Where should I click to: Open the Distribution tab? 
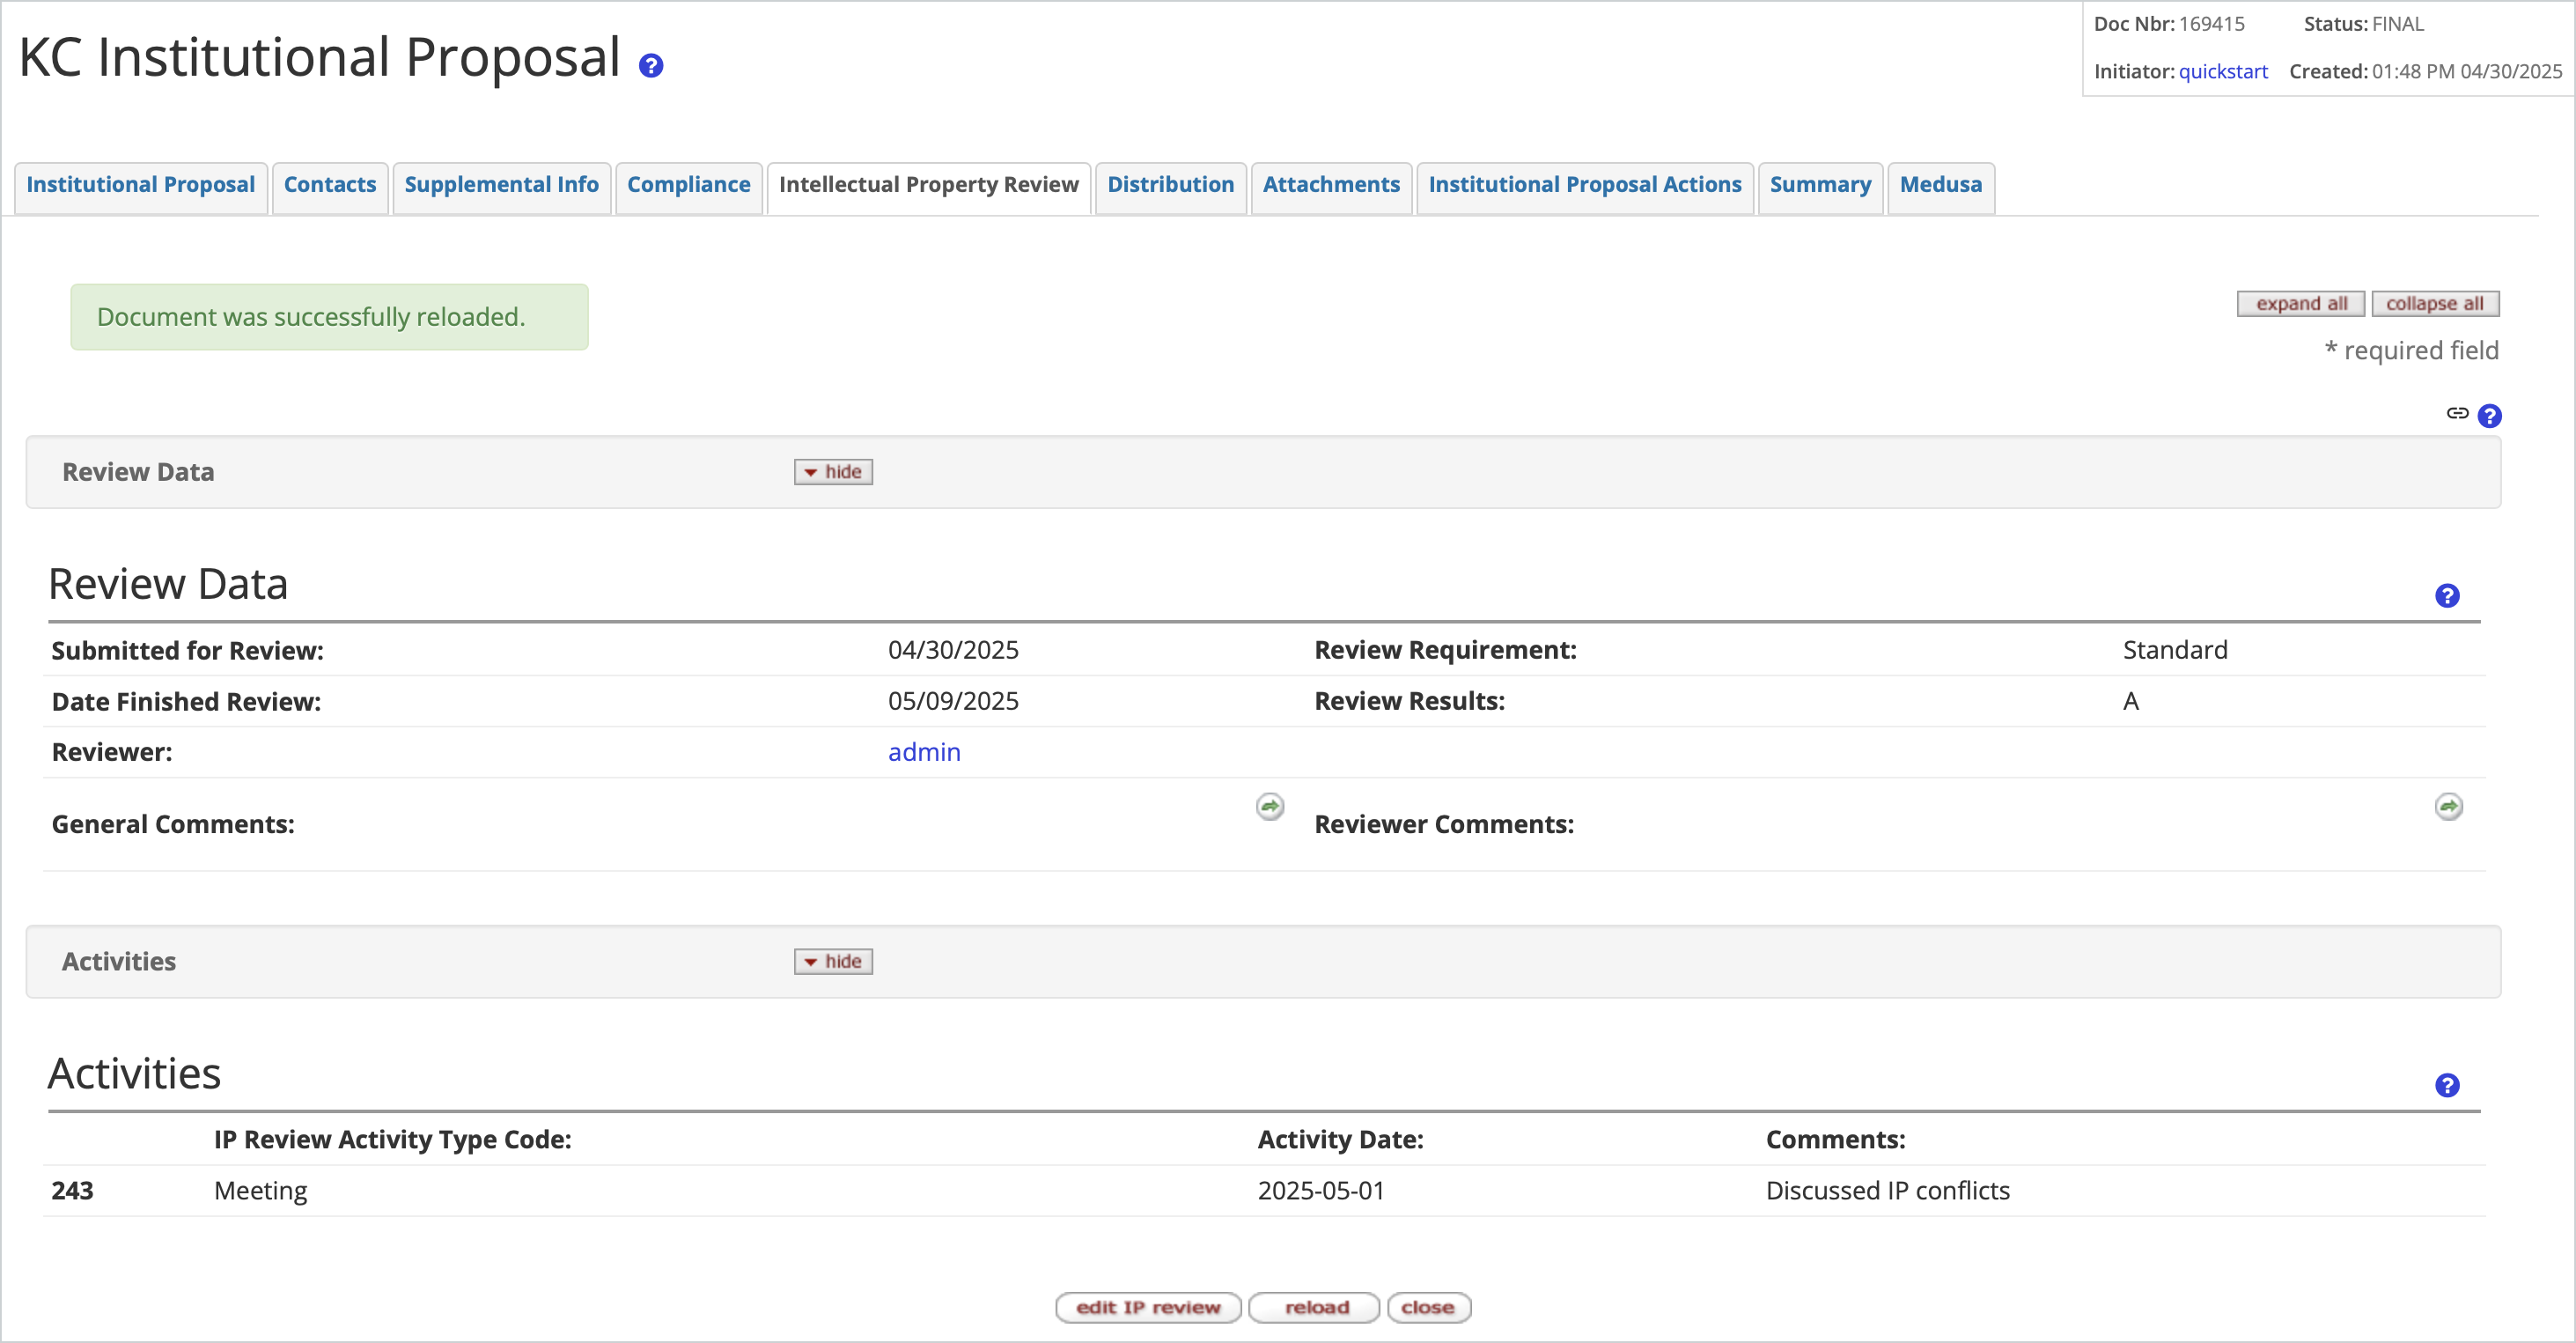1170,185
